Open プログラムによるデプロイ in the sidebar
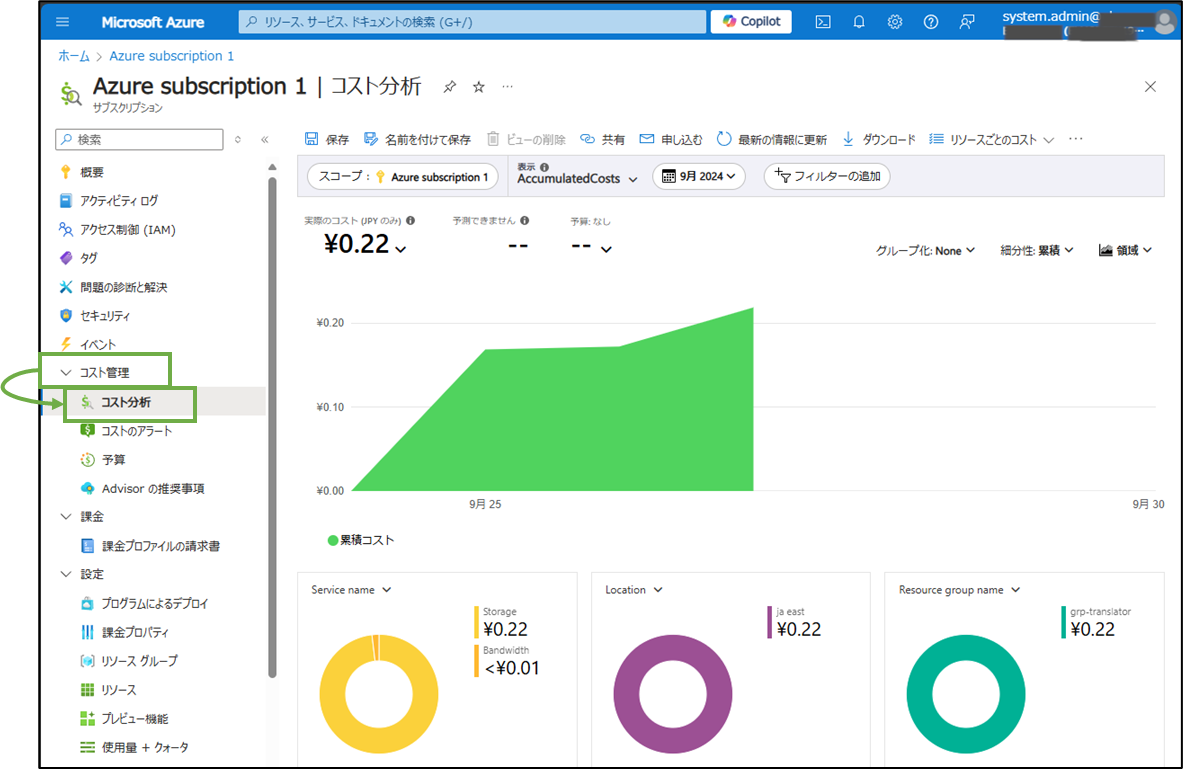The image size is (1183, 769). (155, 603)
